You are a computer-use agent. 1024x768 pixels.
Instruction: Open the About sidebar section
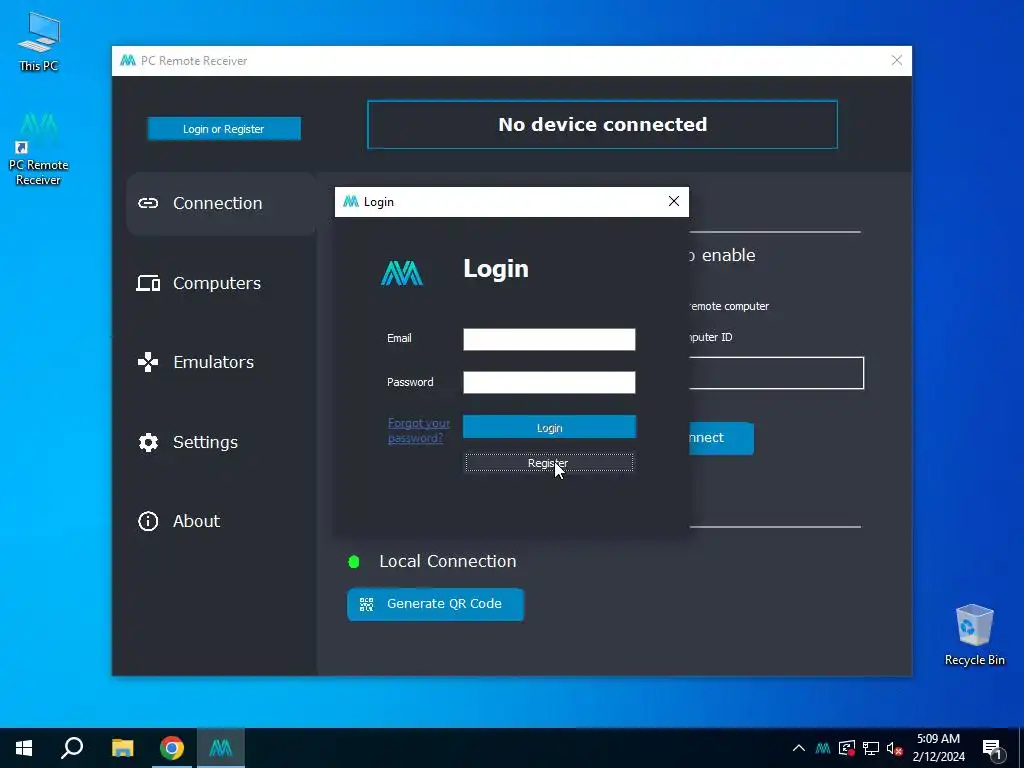(x=179, y=521)
